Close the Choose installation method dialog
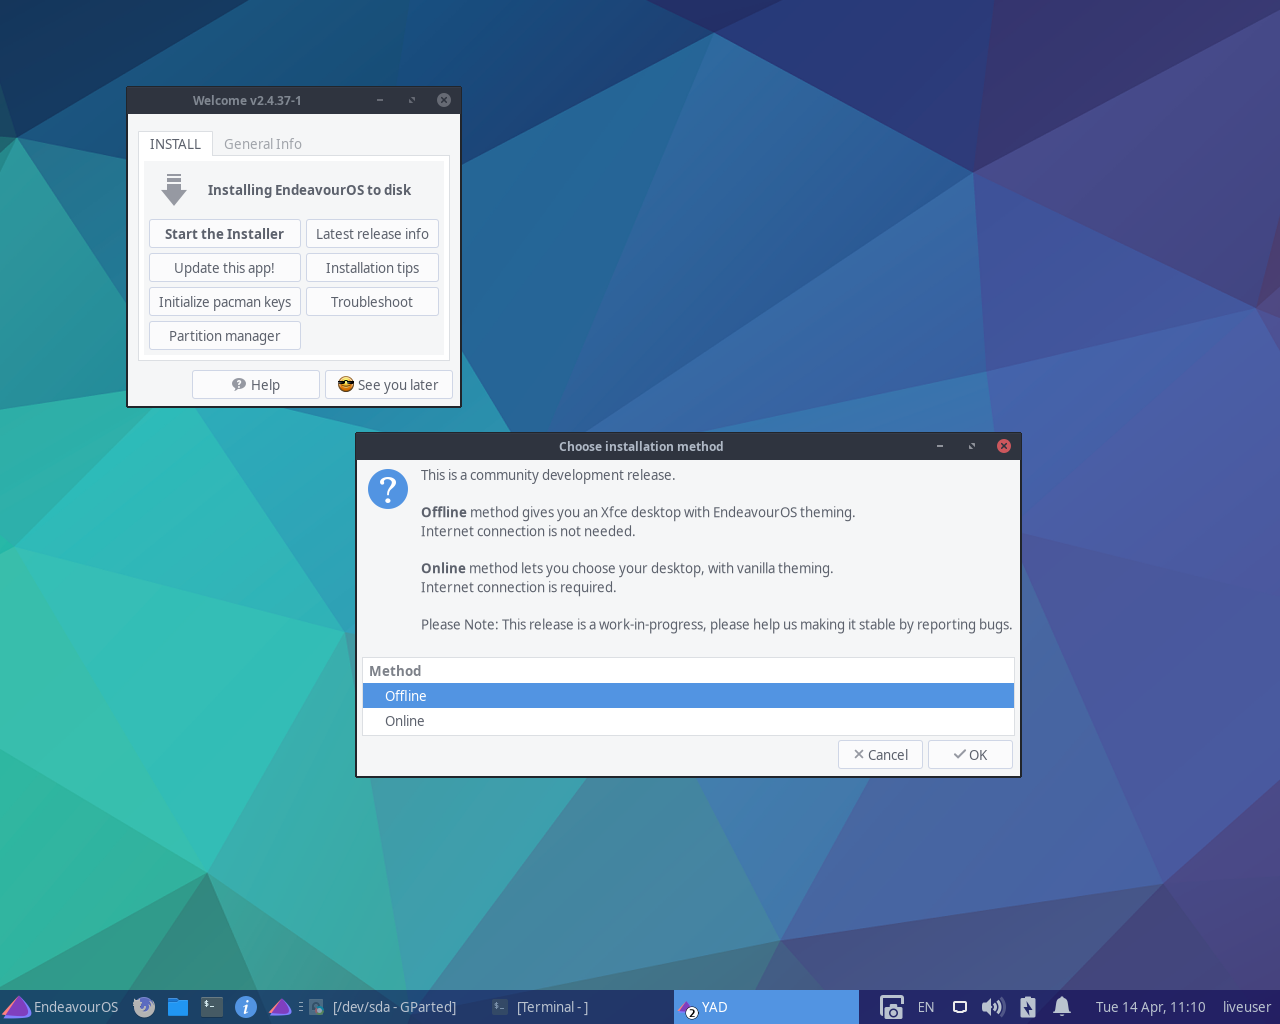This screenshot has height=1024, width=1280. pyautogui.click(x=1004, y=446)
